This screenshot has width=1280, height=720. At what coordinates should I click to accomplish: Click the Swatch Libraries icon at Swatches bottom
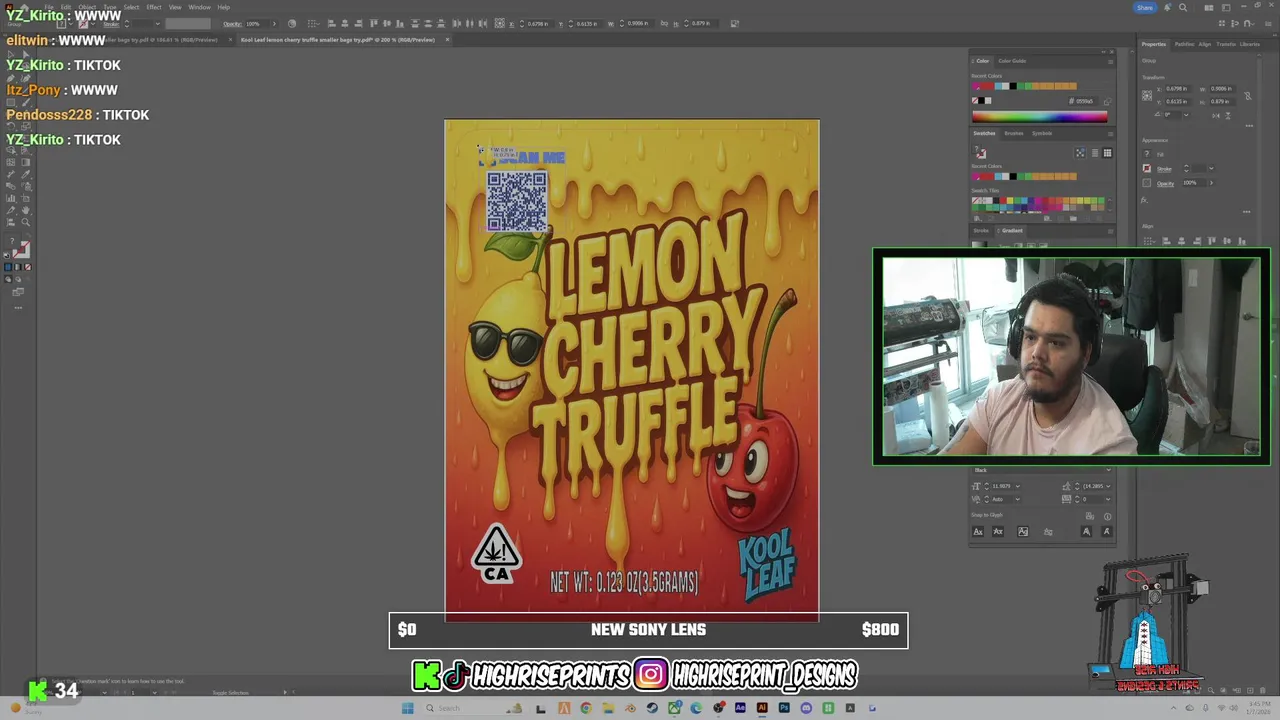pyautogui.click(x=977, y=218)
